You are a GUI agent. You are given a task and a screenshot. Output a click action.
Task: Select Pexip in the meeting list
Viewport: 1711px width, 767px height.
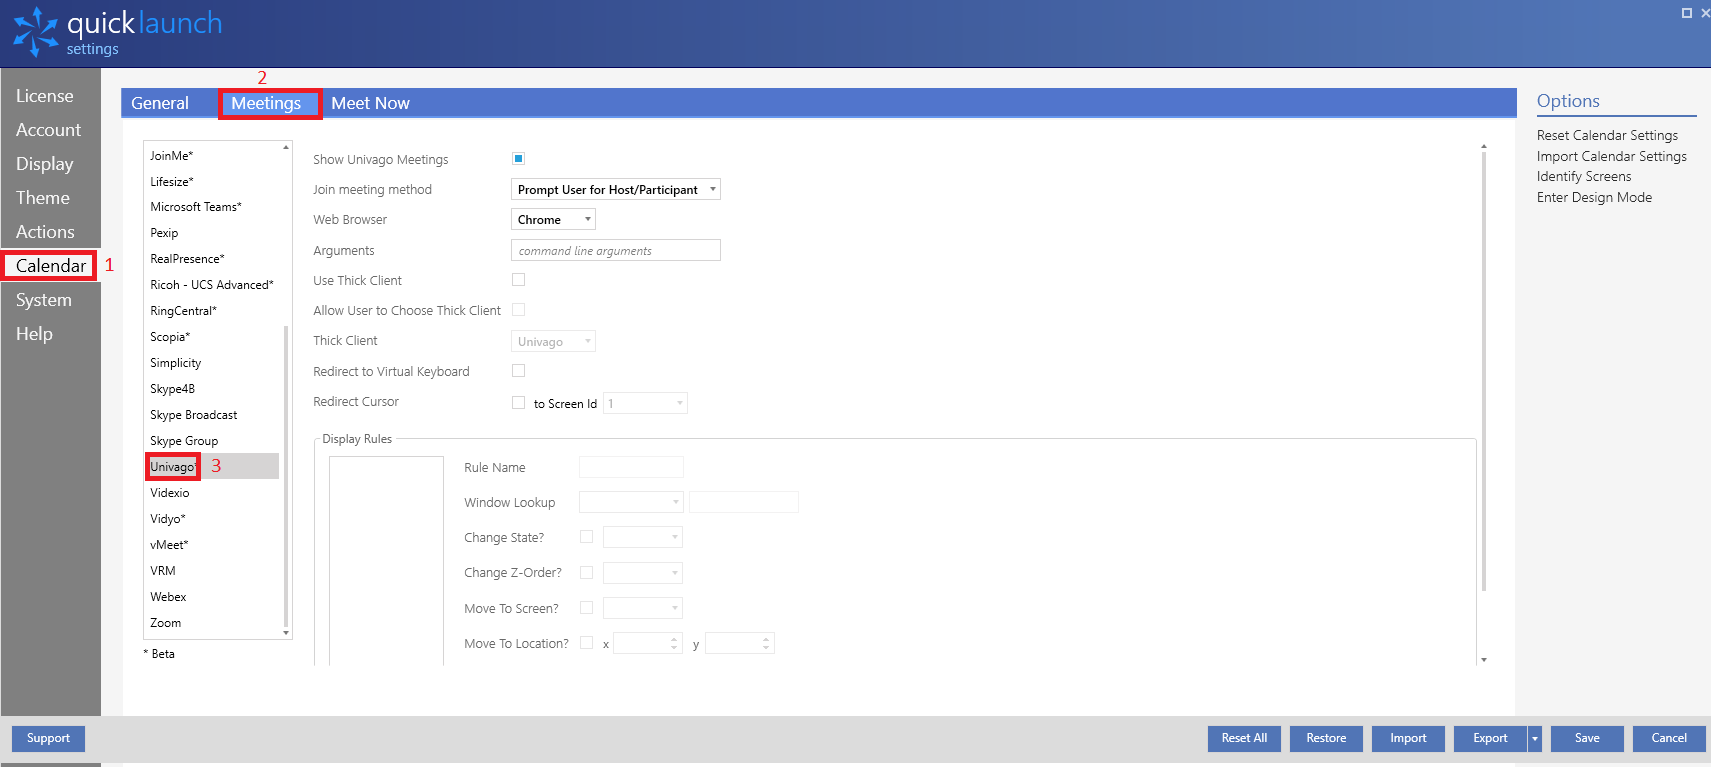(x=211, y=233)
